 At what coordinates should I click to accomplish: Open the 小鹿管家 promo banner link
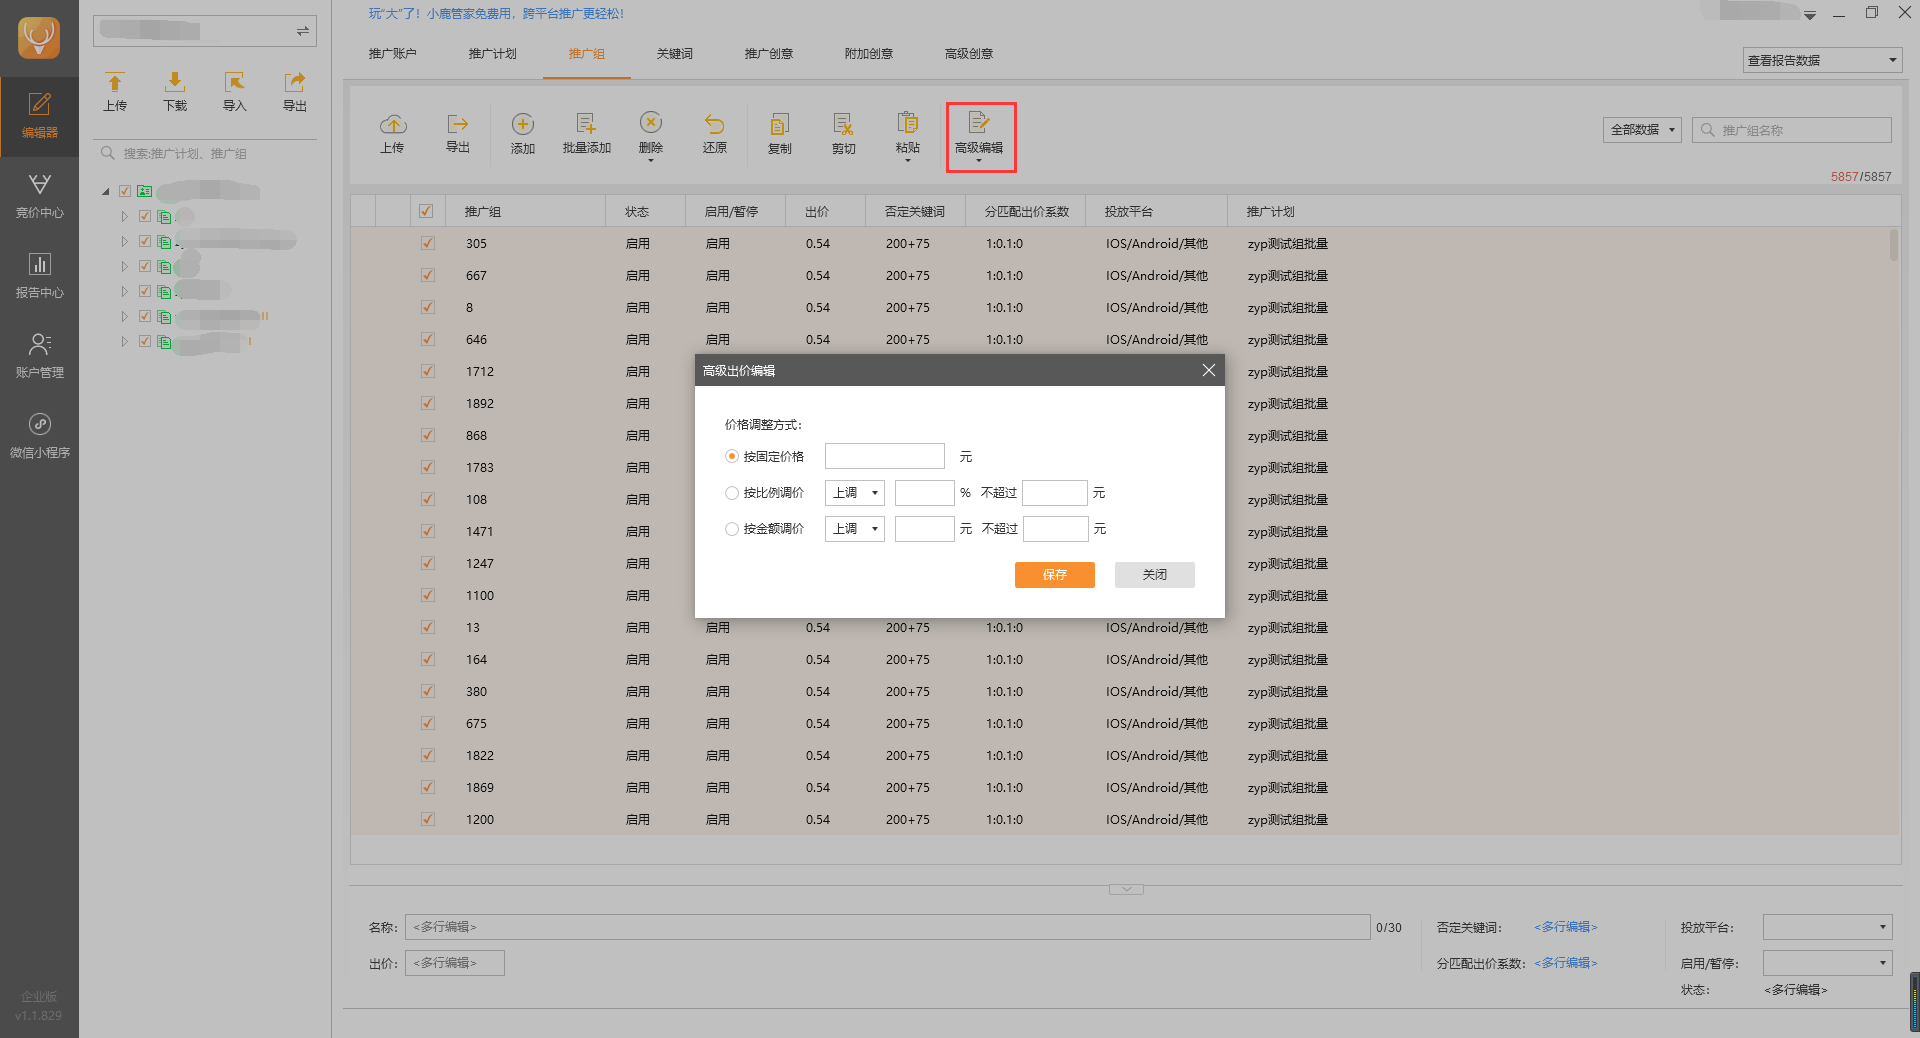coord(496,14)
